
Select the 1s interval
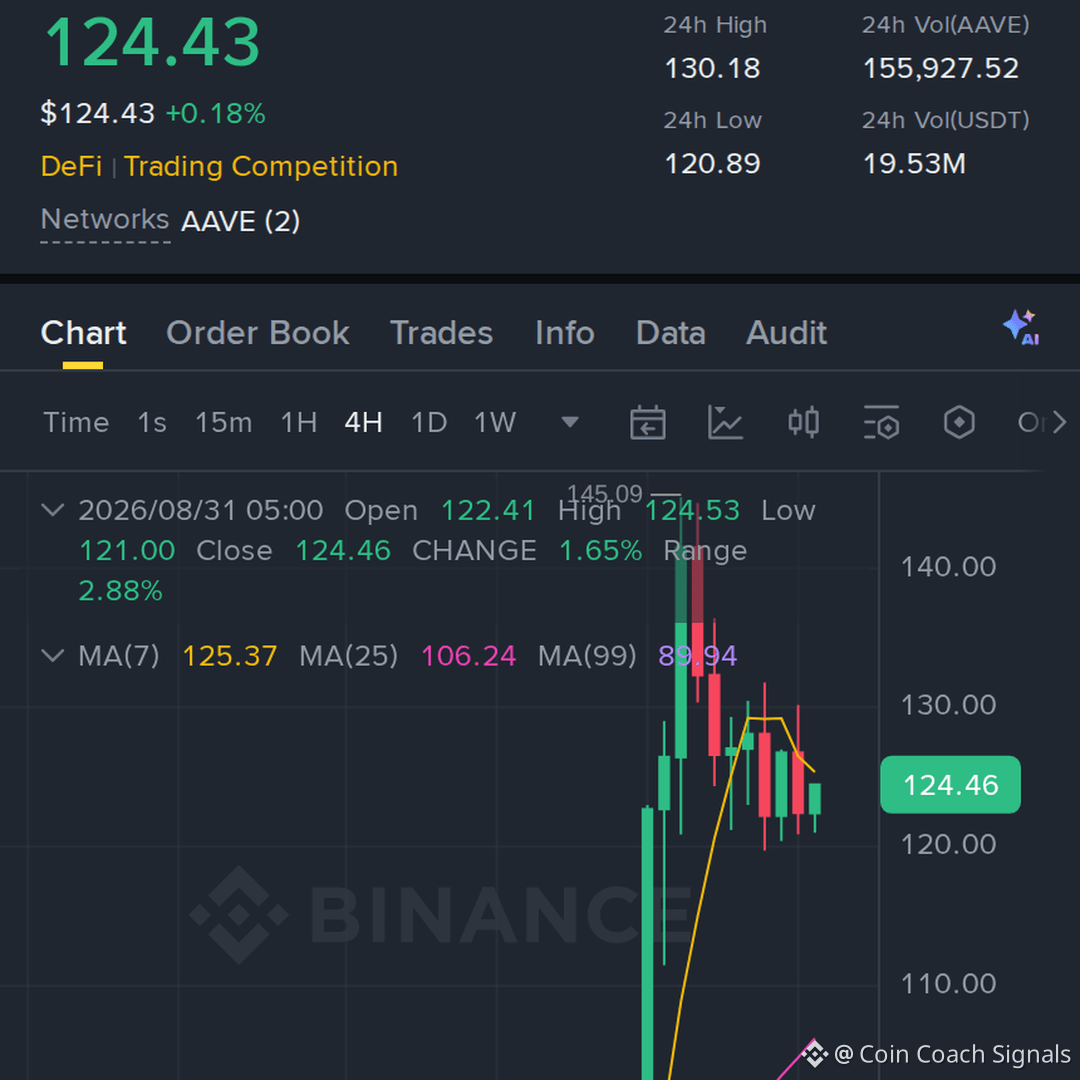click(152, 422)
